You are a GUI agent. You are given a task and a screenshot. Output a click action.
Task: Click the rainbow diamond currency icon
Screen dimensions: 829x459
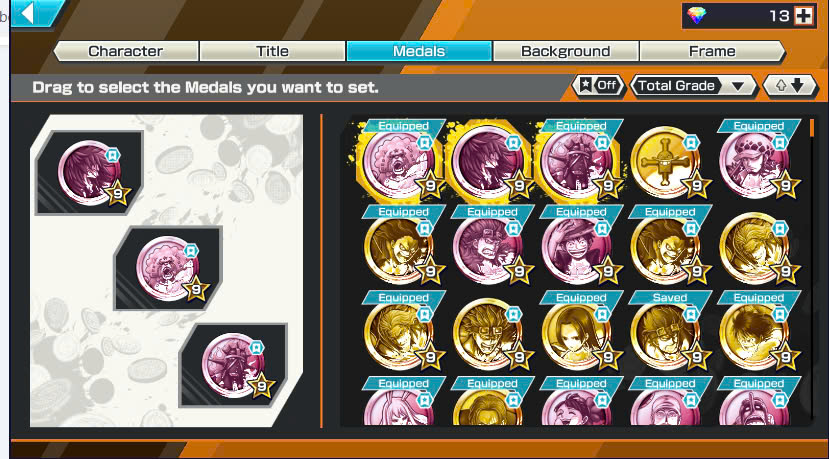click(697, 16)
